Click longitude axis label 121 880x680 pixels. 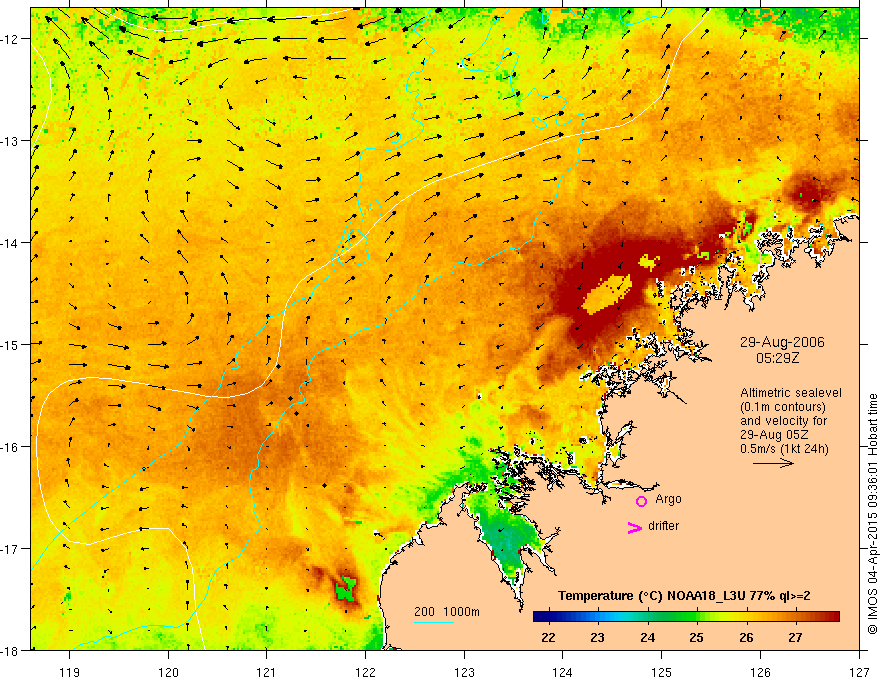point(267,672)
